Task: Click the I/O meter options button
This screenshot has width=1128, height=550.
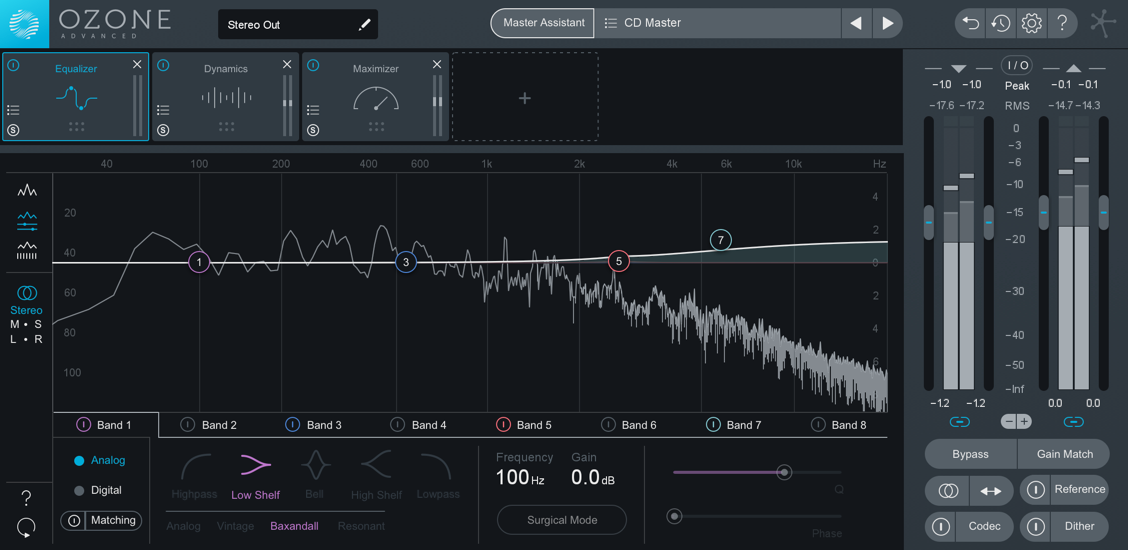Action: (x=1017, y=65)
